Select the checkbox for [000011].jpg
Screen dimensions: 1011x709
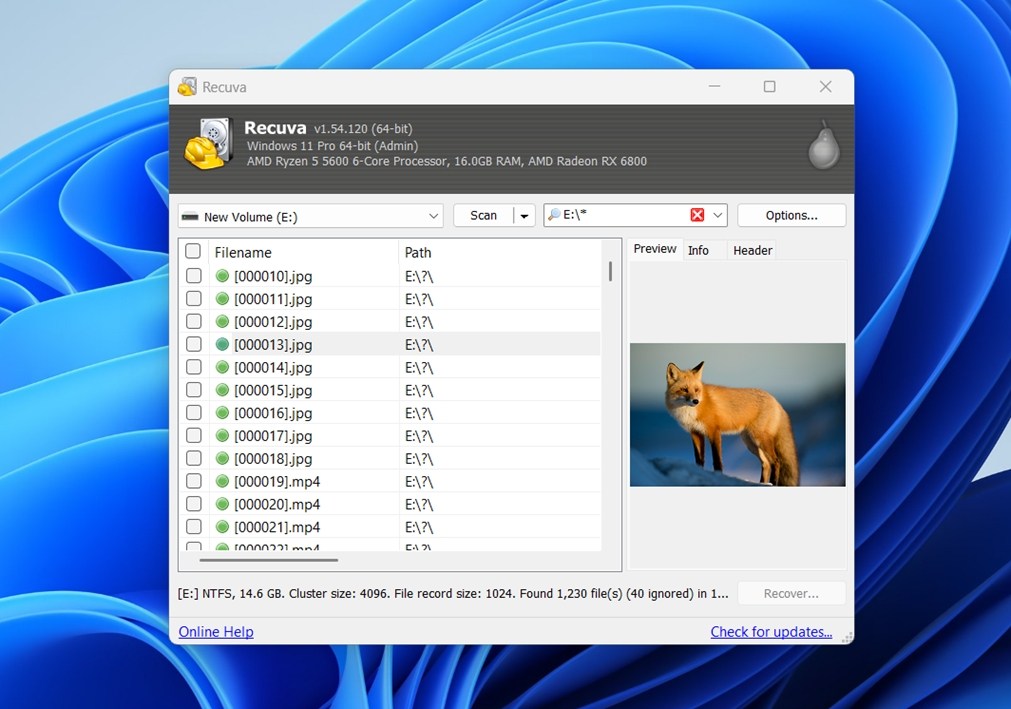(193, 298)
